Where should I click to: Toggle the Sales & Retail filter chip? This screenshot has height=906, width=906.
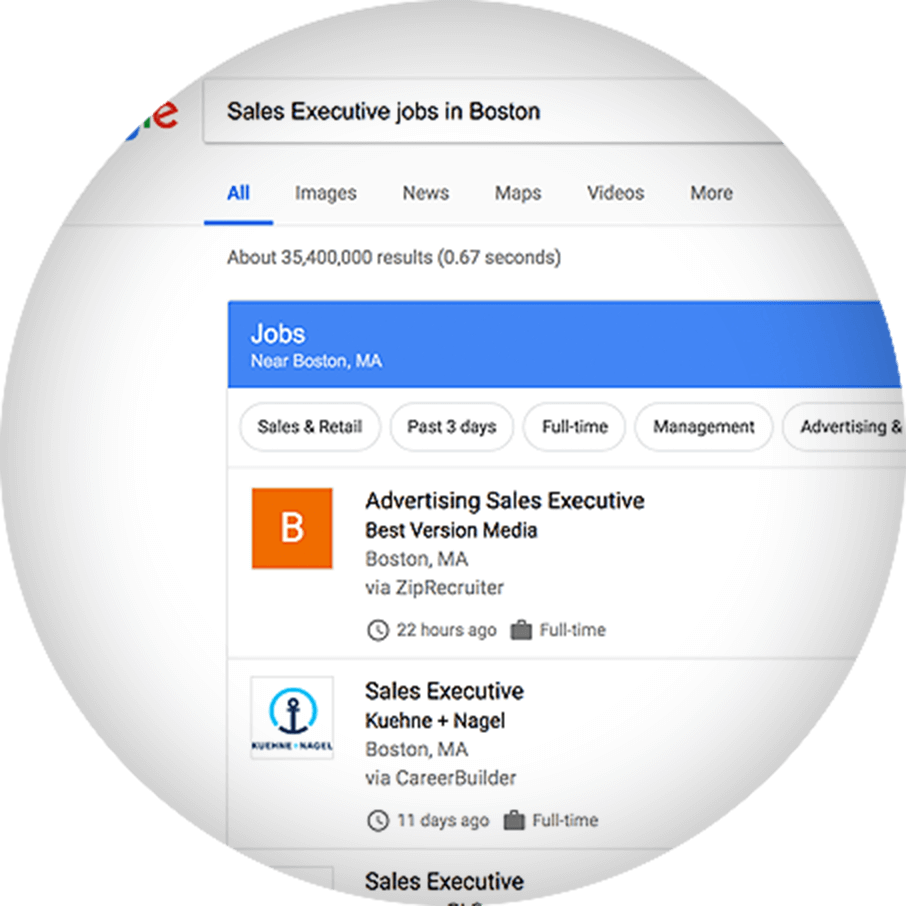coord(310,426)
